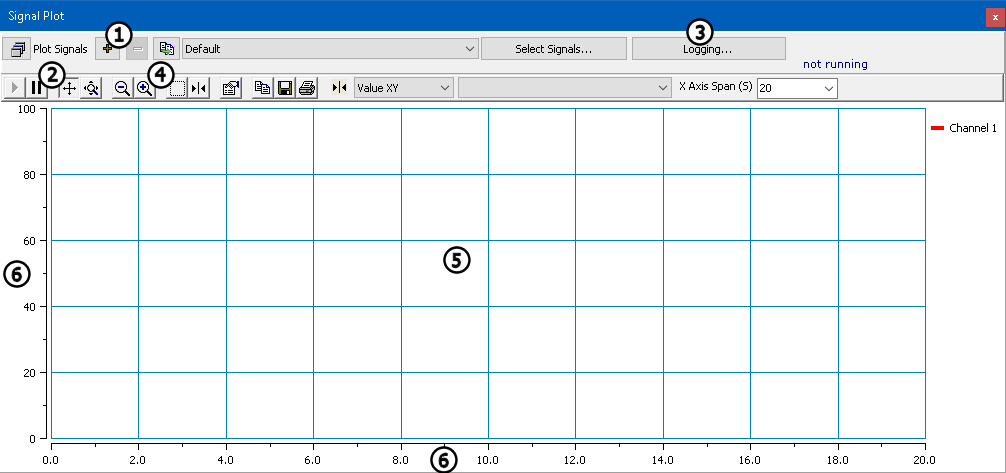
Task: Open the Logging... dialog
Action: (708, 48)
